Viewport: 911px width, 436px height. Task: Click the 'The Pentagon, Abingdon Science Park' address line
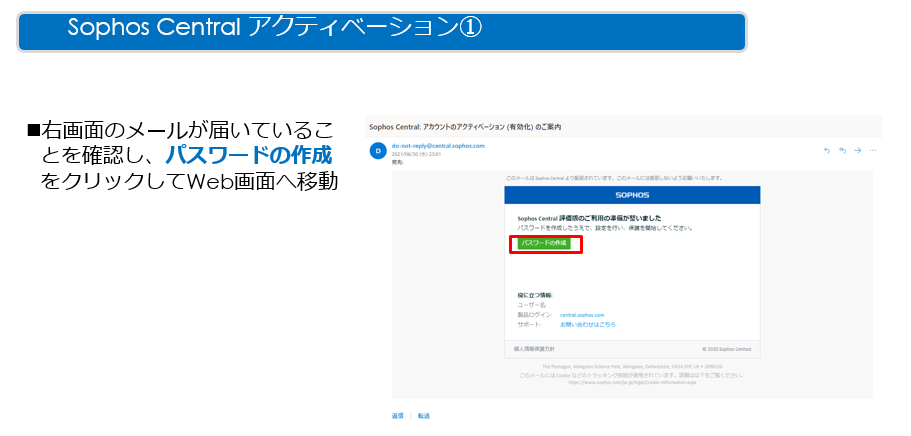click(x=632, y=367)
